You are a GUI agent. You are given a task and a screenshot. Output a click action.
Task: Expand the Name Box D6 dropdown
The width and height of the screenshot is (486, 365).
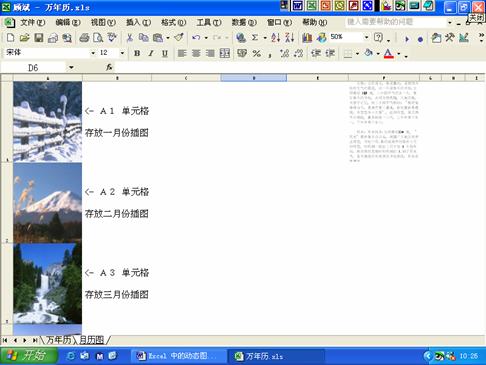(71, 68)
